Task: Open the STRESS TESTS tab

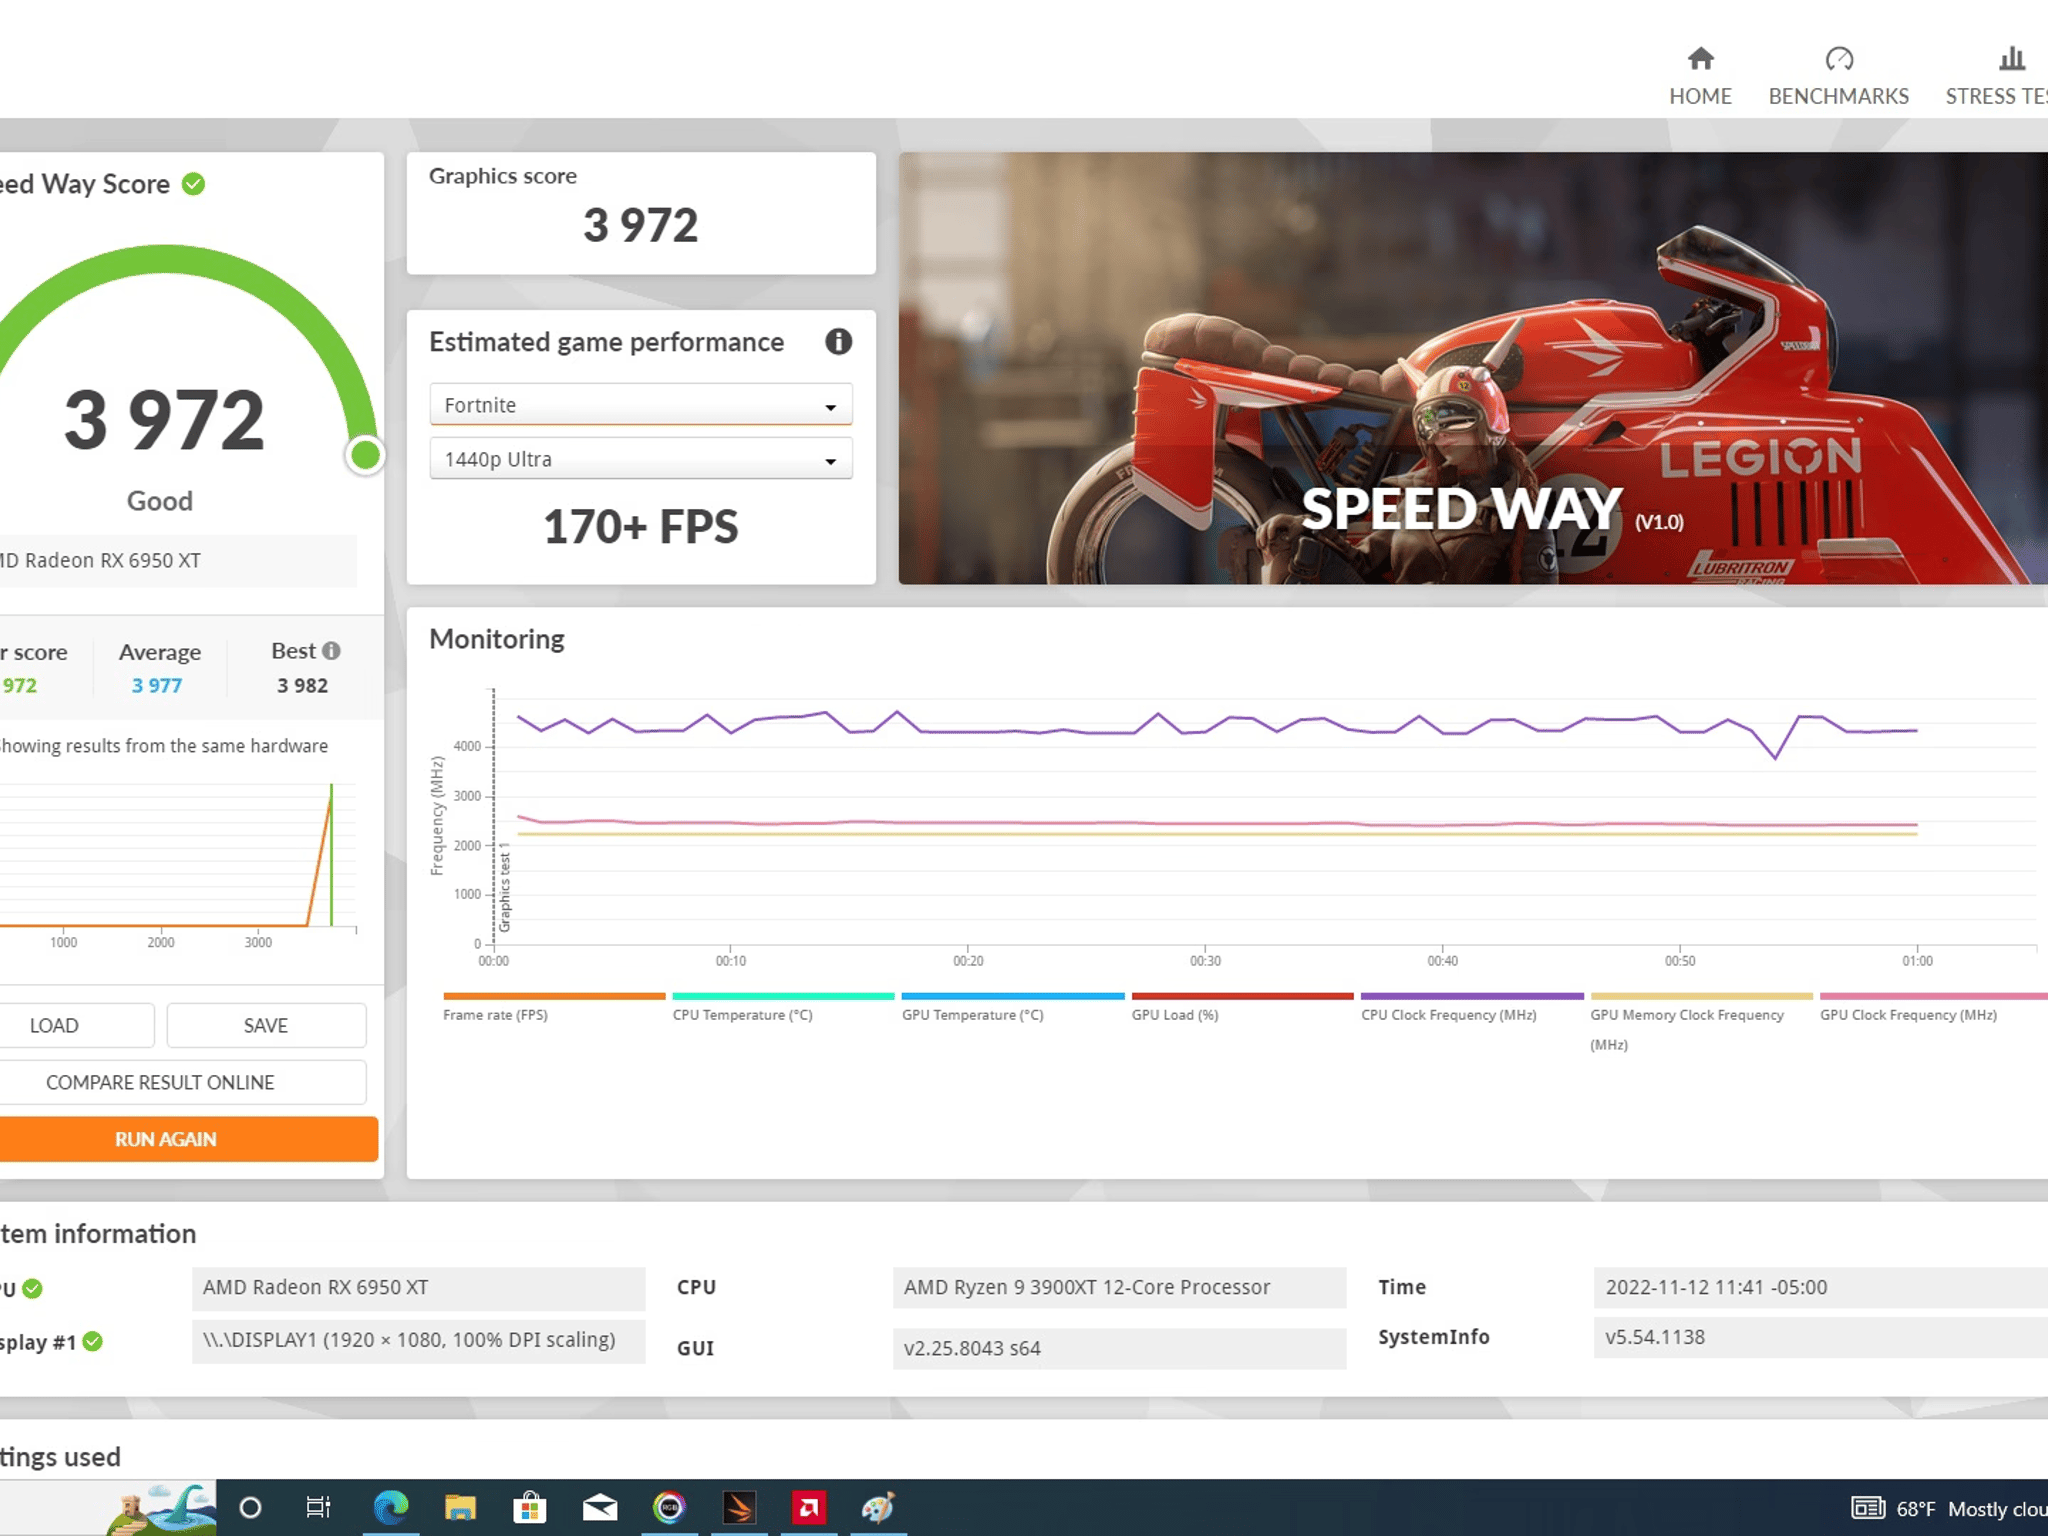Action: tap(1996, 76)
